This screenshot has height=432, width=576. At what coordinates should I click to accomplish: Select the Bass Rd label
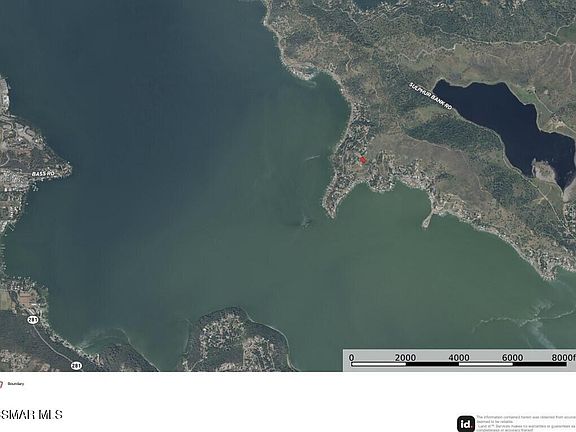[43, 173]
